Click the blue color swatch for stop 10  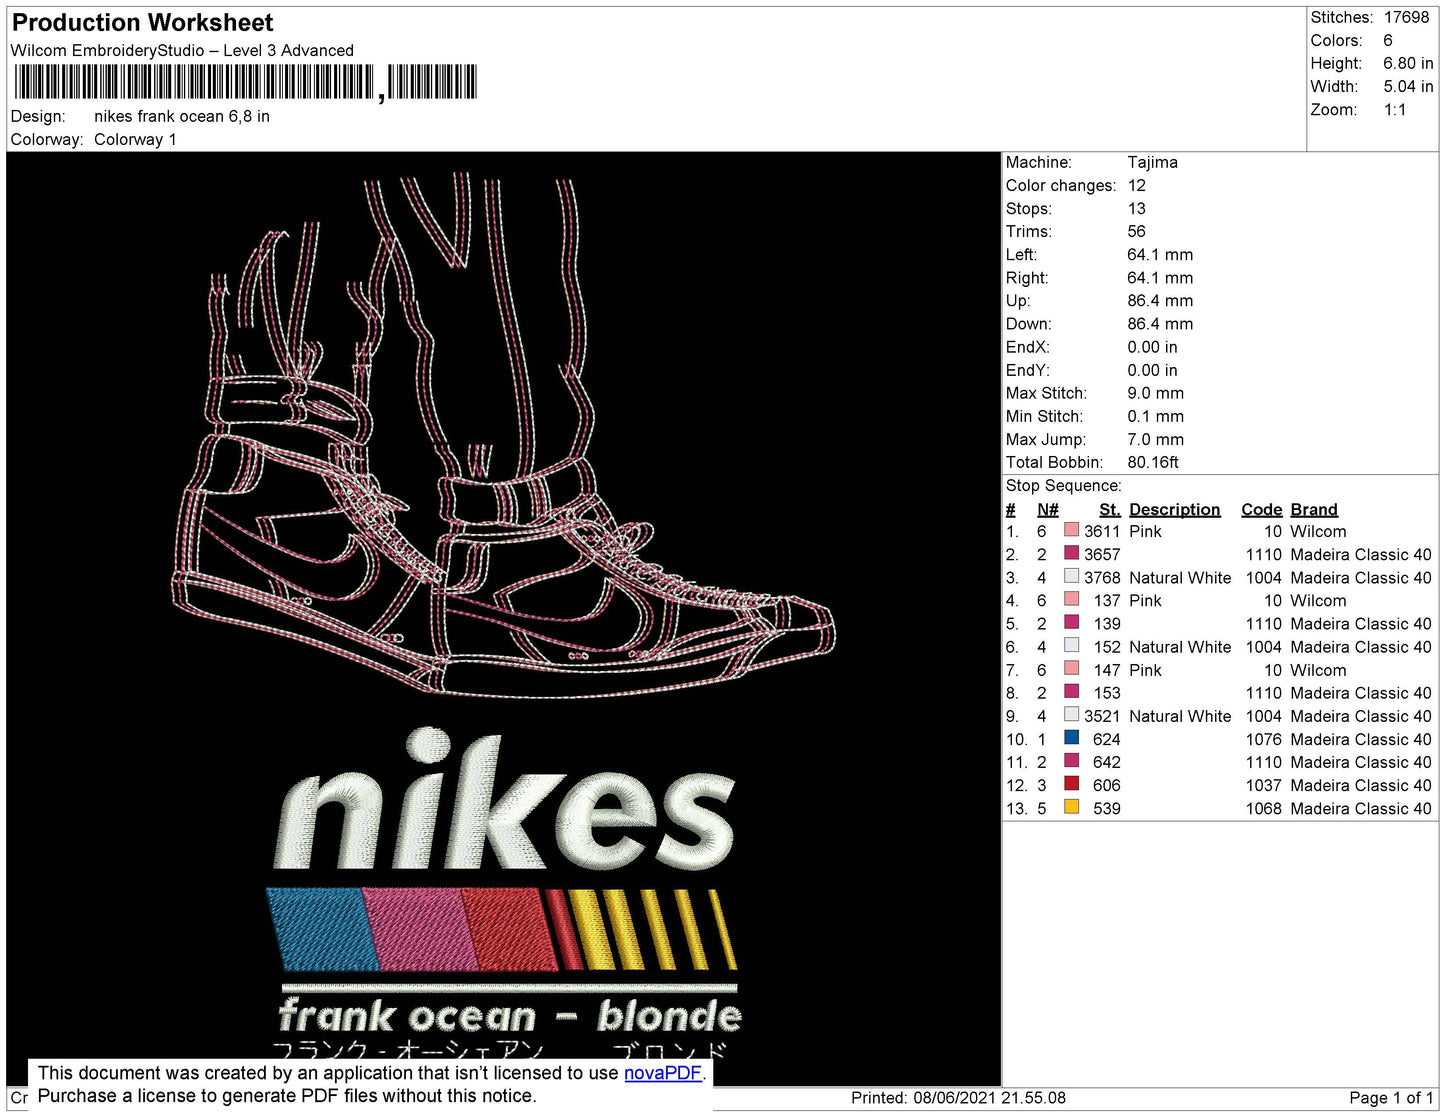click(1071, 738)
